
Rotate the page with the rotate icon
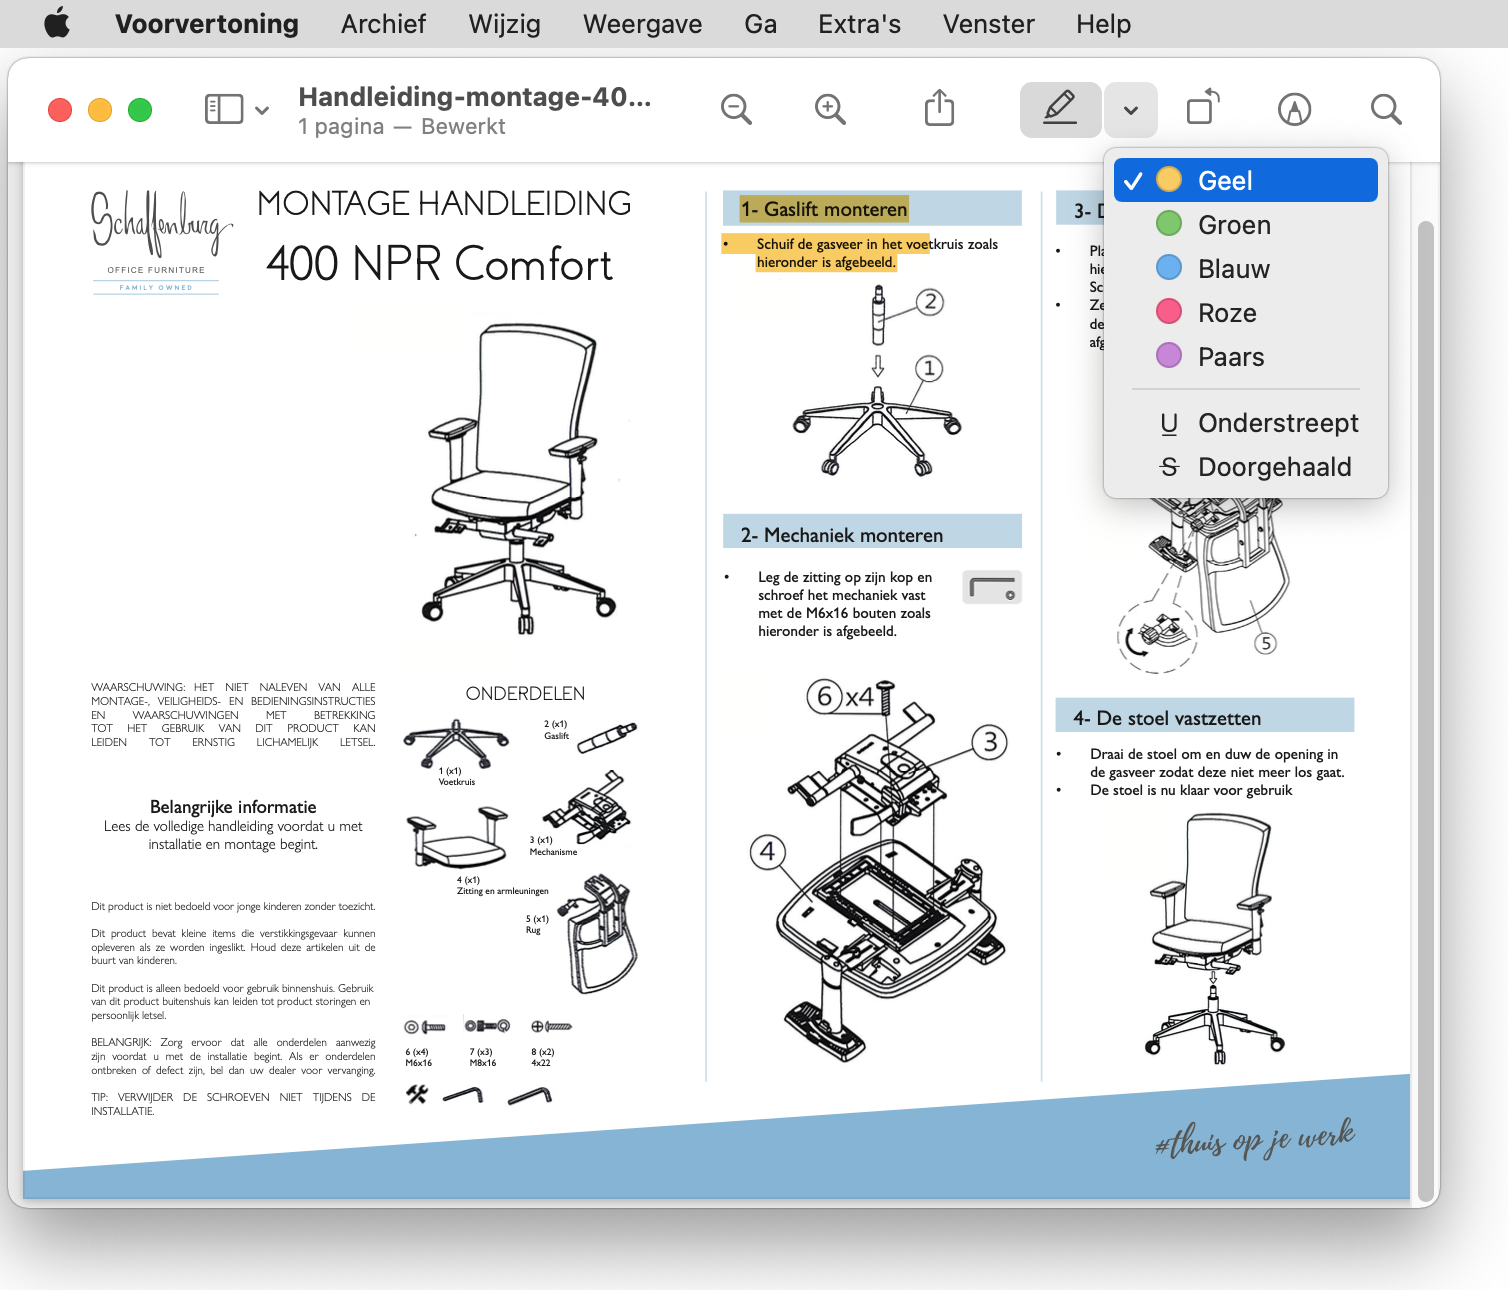coord(1203,107)
